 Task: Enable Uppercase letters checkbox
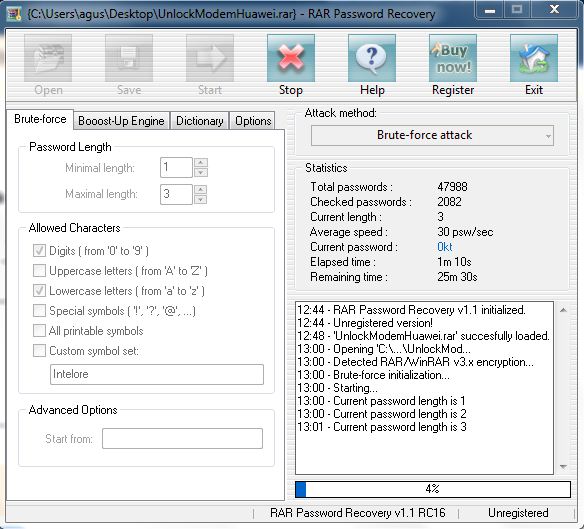pyautogui.click(x=39, y=270)
